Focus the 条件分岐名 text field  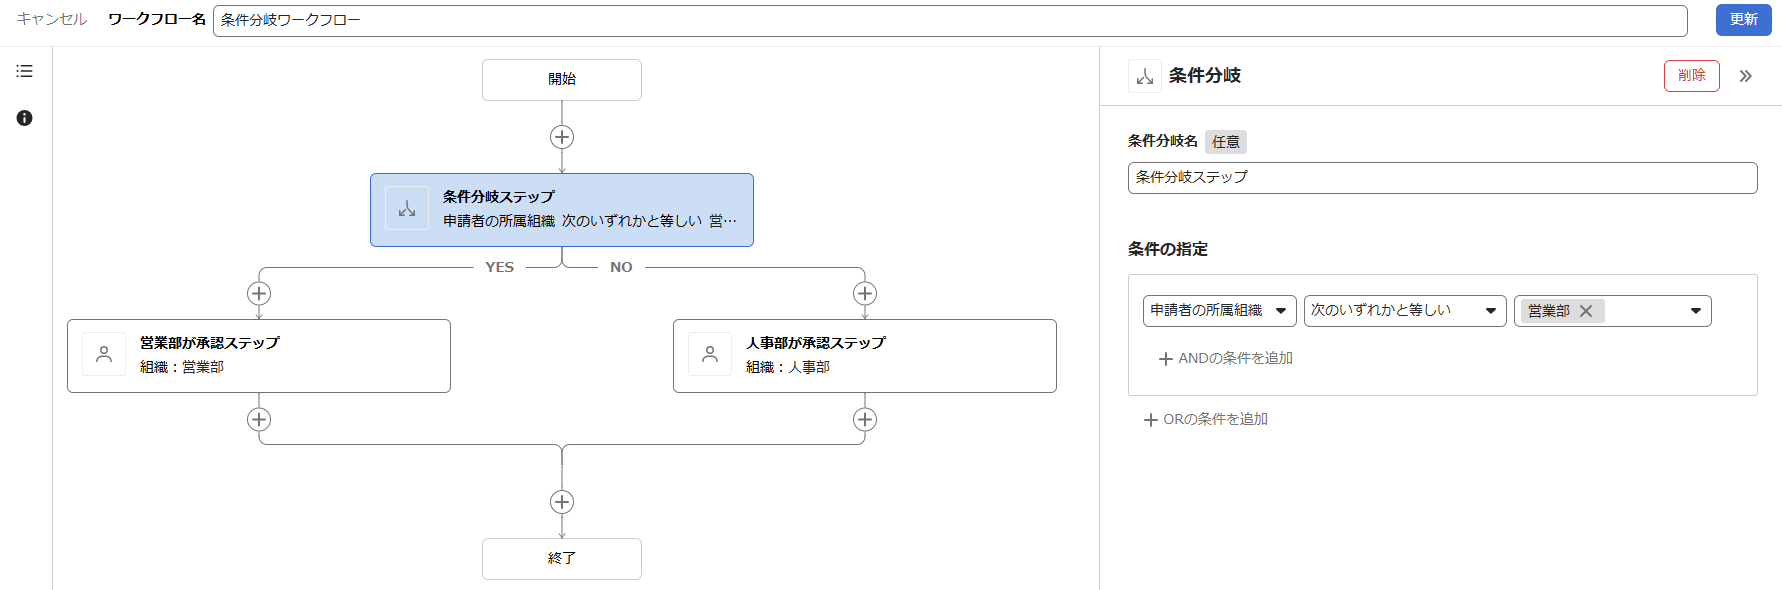(x=1441, y=178)
